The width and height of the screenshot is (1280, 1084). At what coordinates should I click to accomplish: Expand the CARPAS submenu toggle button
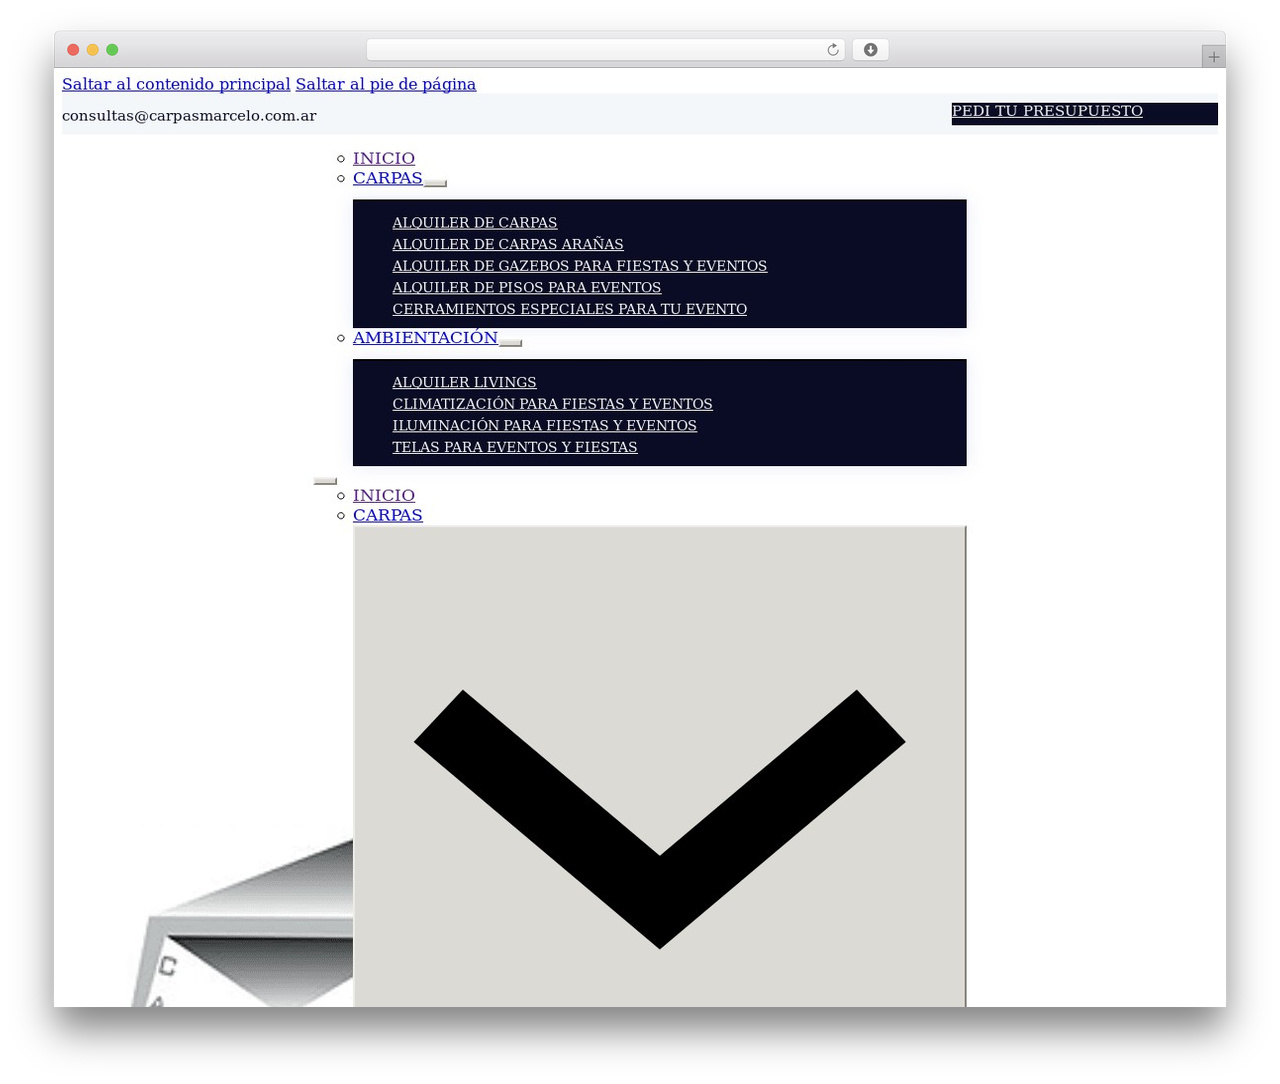click(435, 183)
